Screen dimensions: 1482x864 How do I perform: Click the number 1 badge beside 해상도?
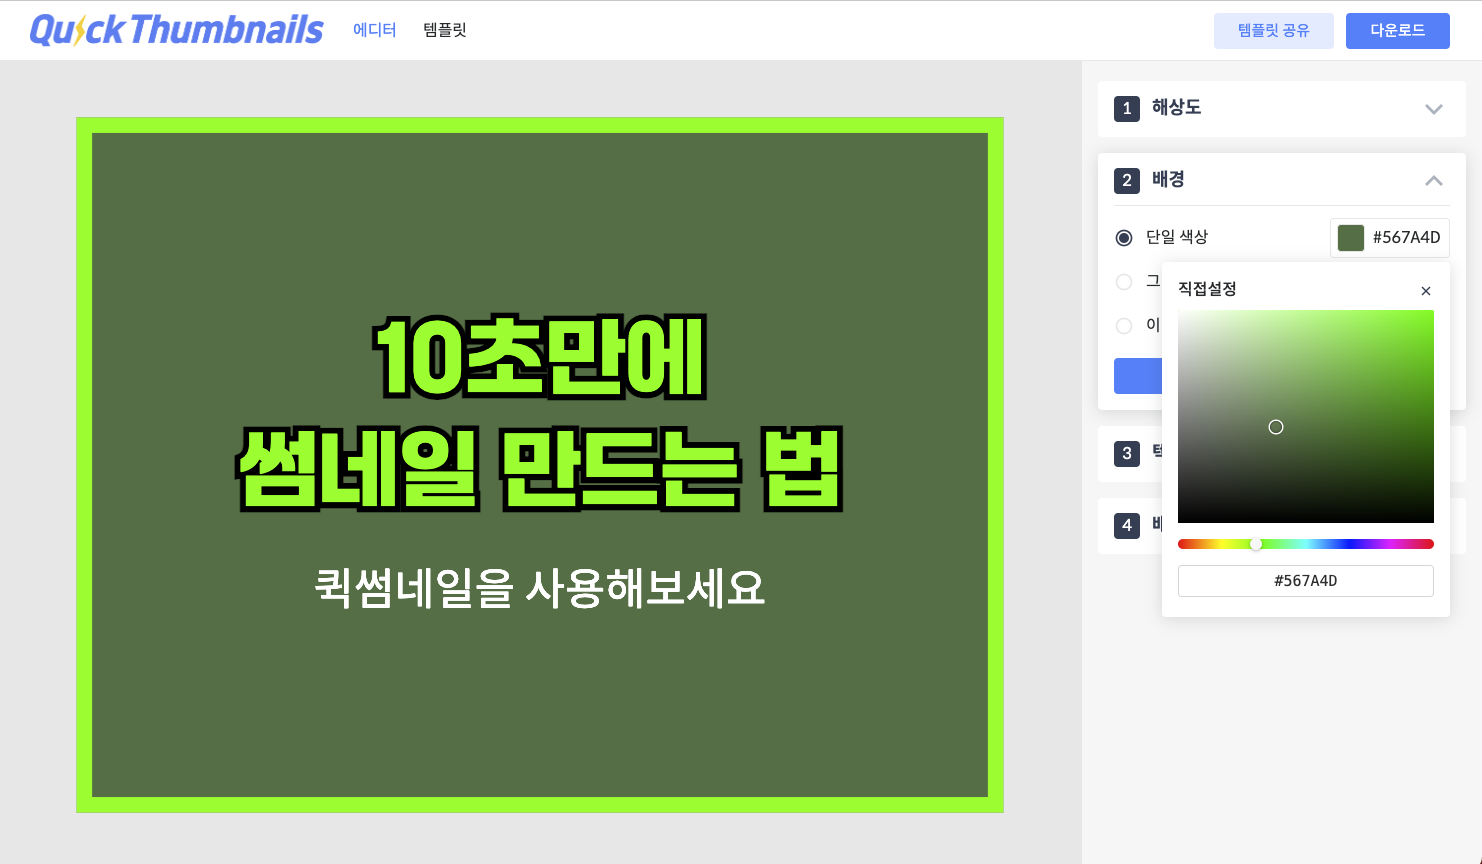click(x=1127, y=108)
